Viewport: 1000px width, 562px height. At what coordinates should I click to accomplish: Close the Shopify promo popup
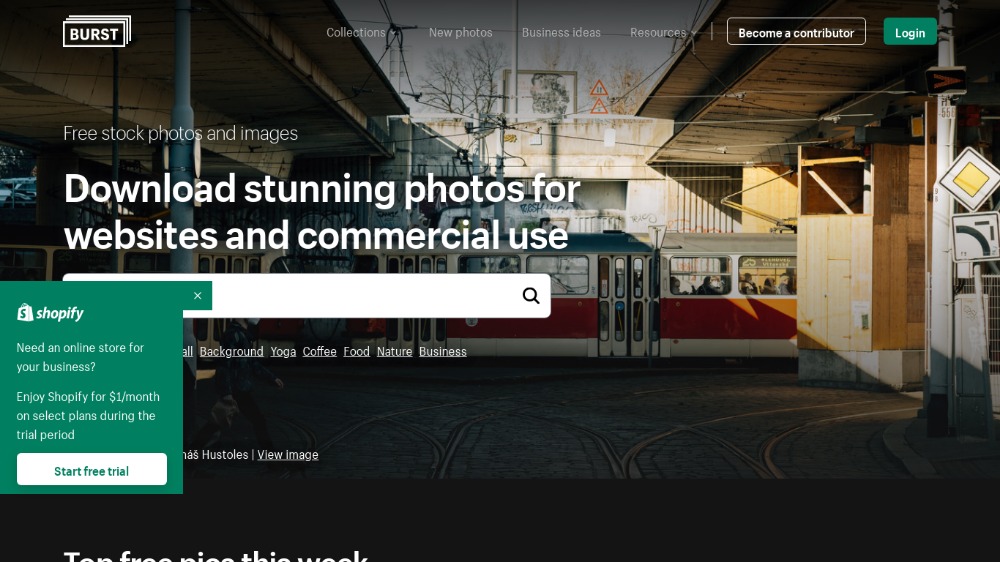(197, 296)
